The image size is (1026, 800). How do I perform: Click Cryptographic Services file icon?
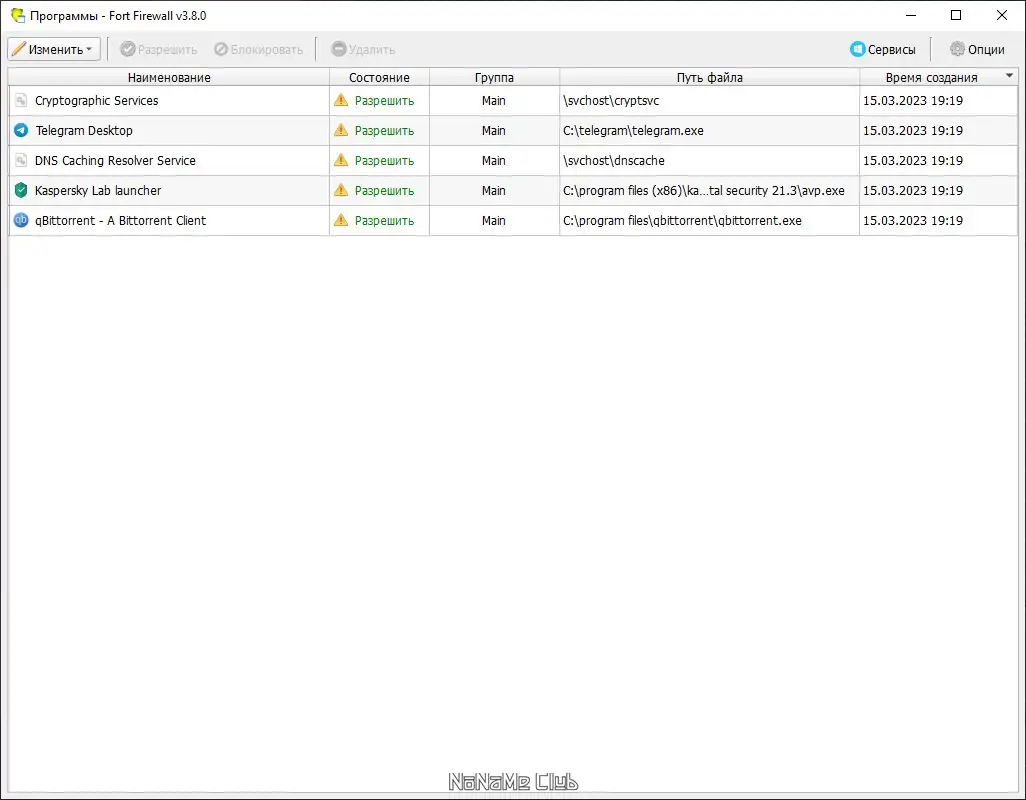[x=21, y=100]
